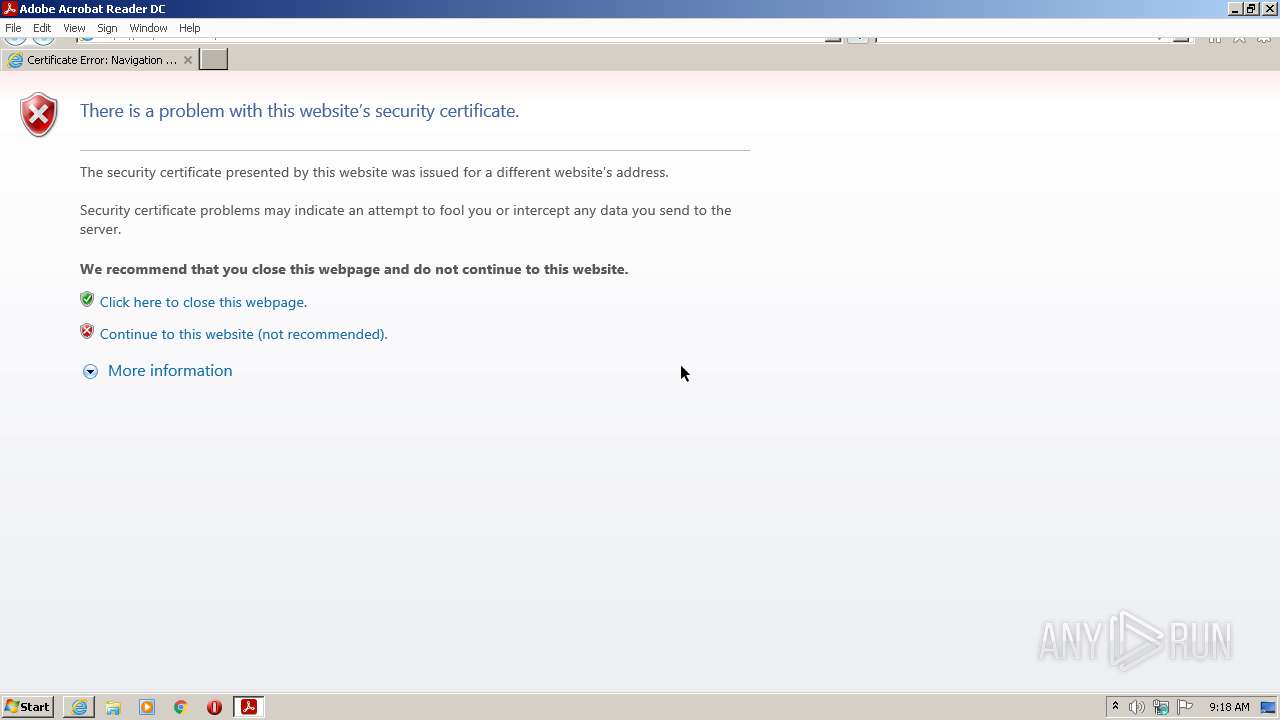
Task: Open the Windows Start menu
Action: coord(27,707)
